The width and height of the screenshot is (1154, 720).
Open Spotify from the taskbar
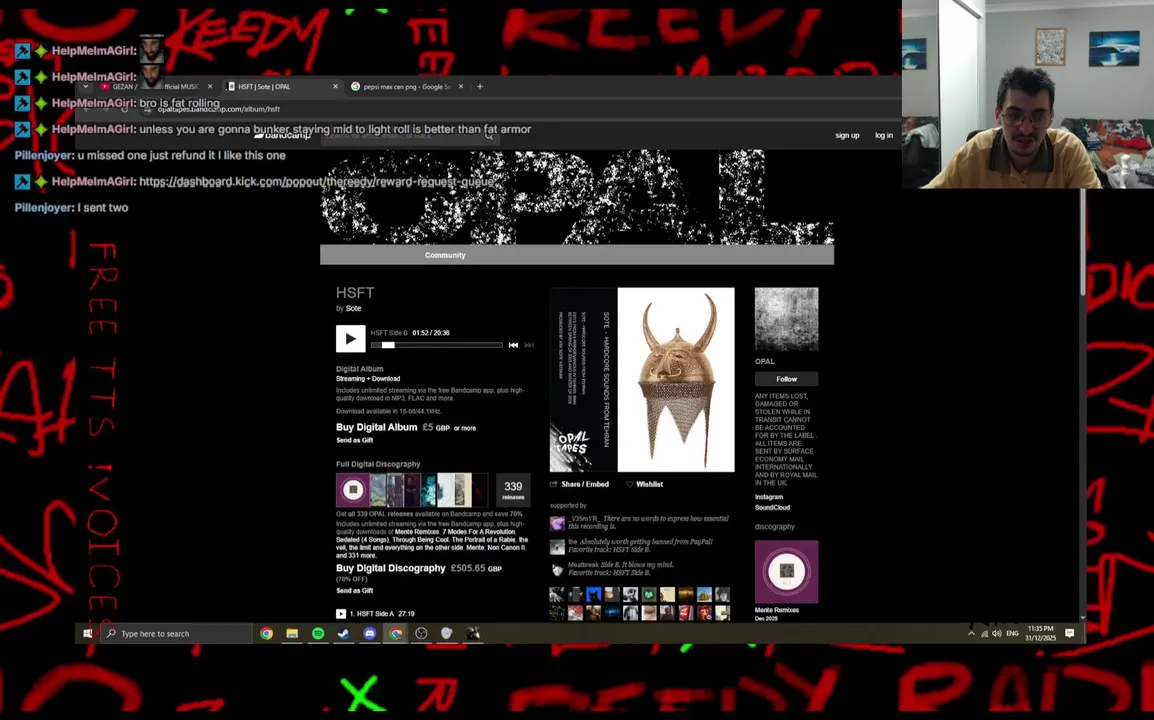click(318, 633)
